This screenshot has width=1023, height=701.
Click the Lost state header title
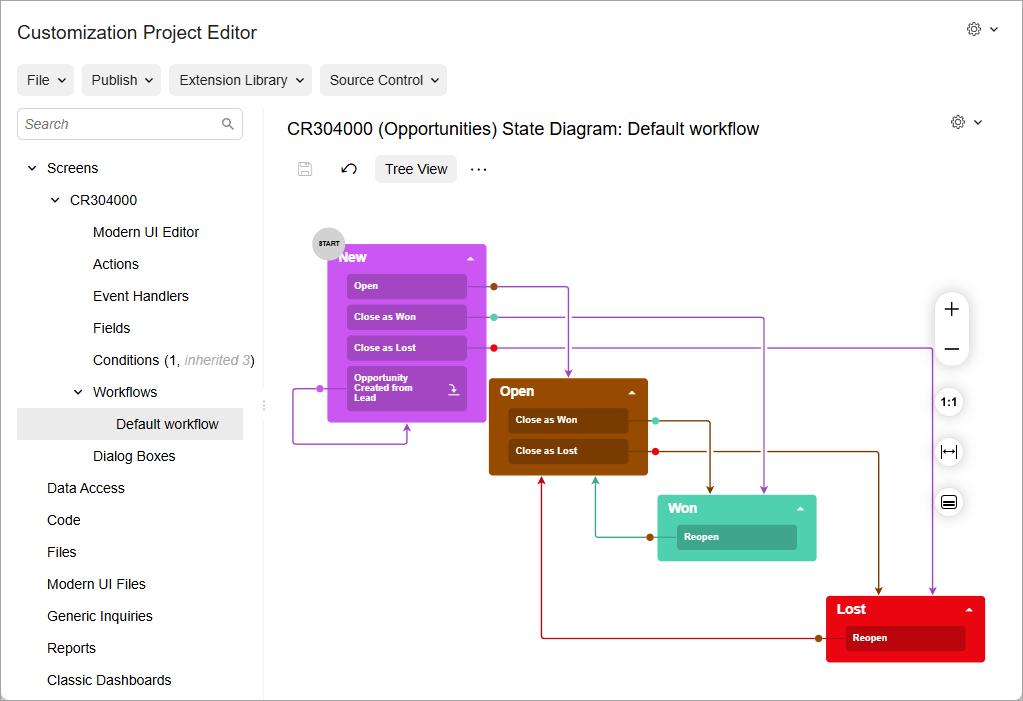(x=851, y=609)
